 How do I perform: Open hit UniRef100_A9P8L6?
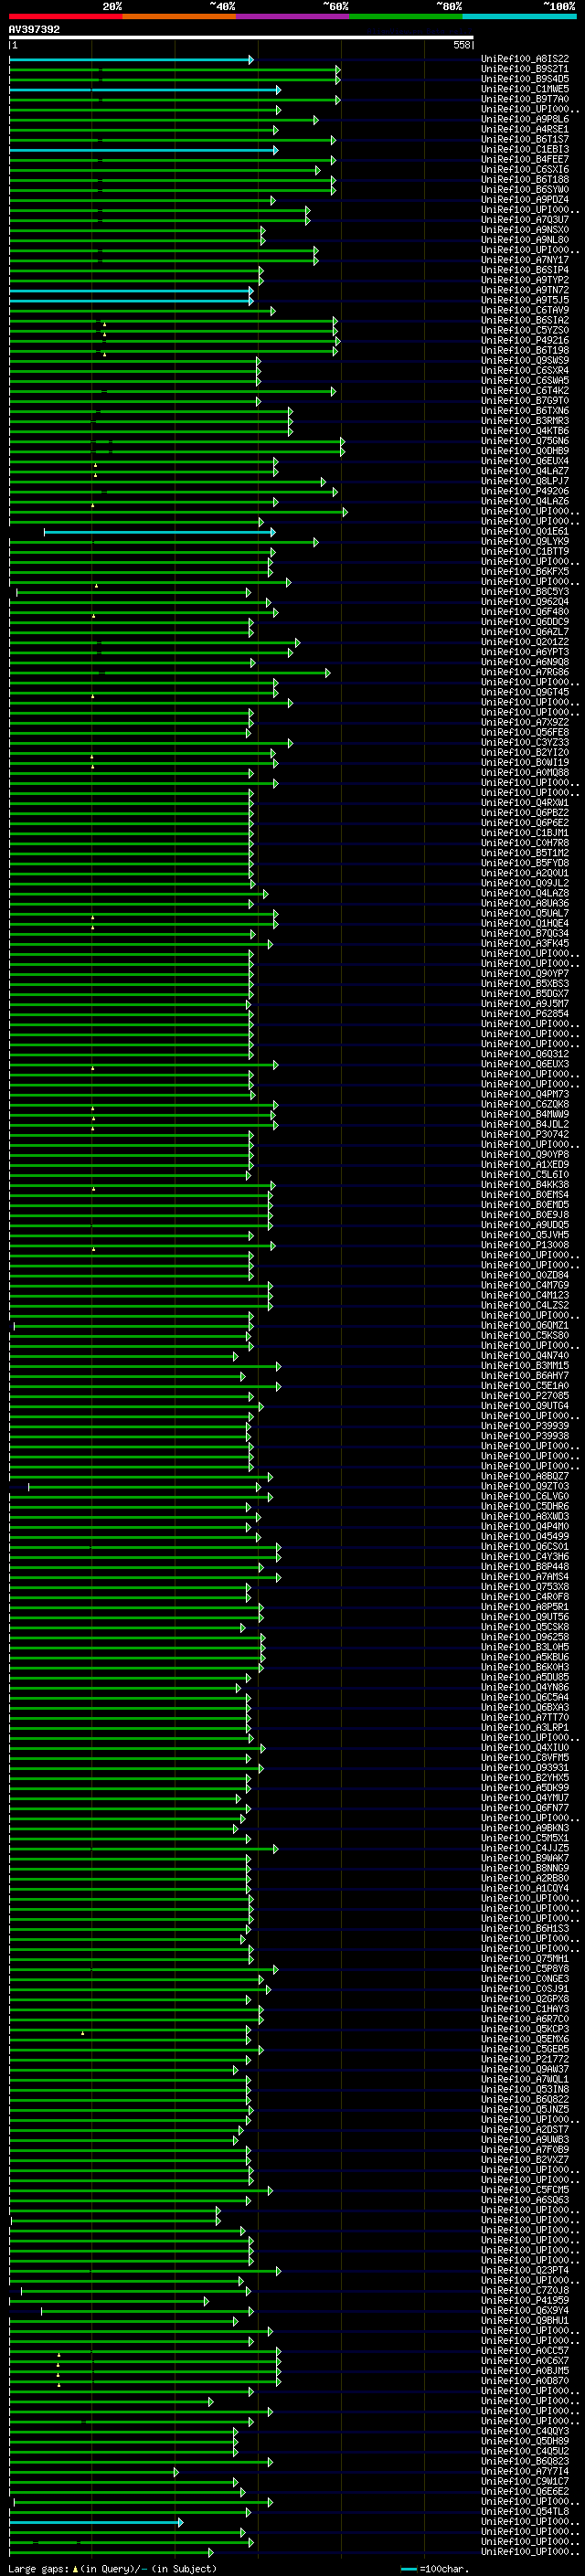(525, 119)
